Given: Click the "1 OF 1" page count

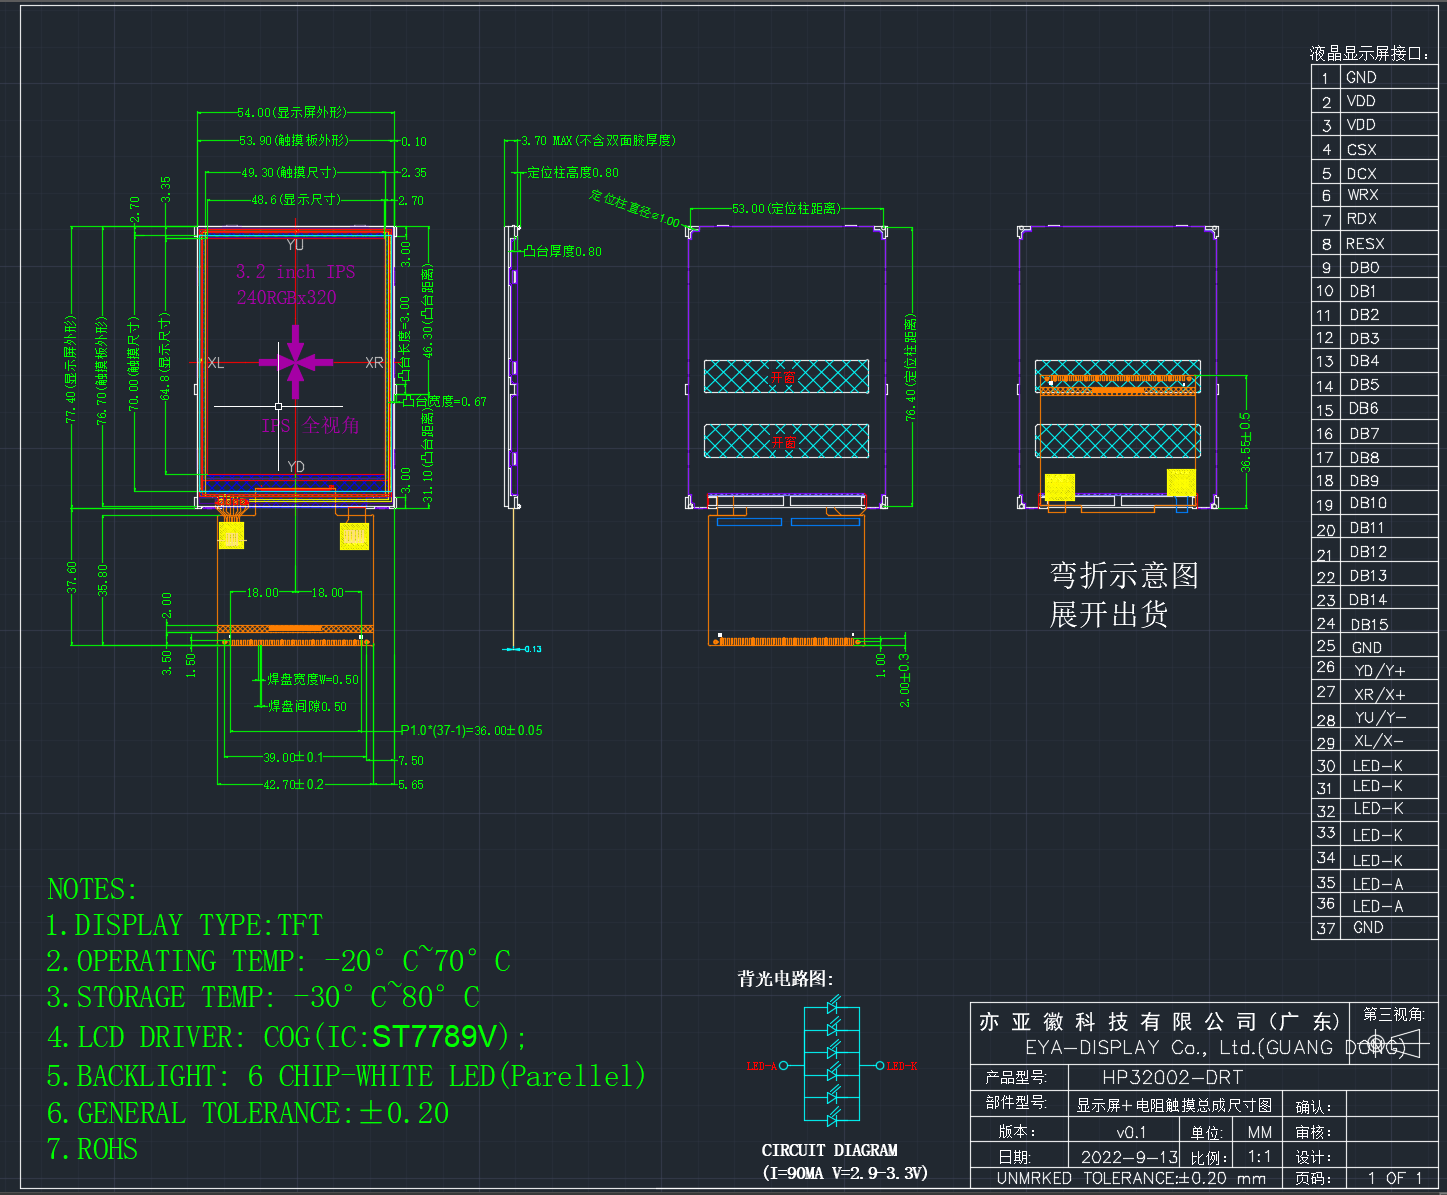Looking at the screenshot, I should 1395,1179.
